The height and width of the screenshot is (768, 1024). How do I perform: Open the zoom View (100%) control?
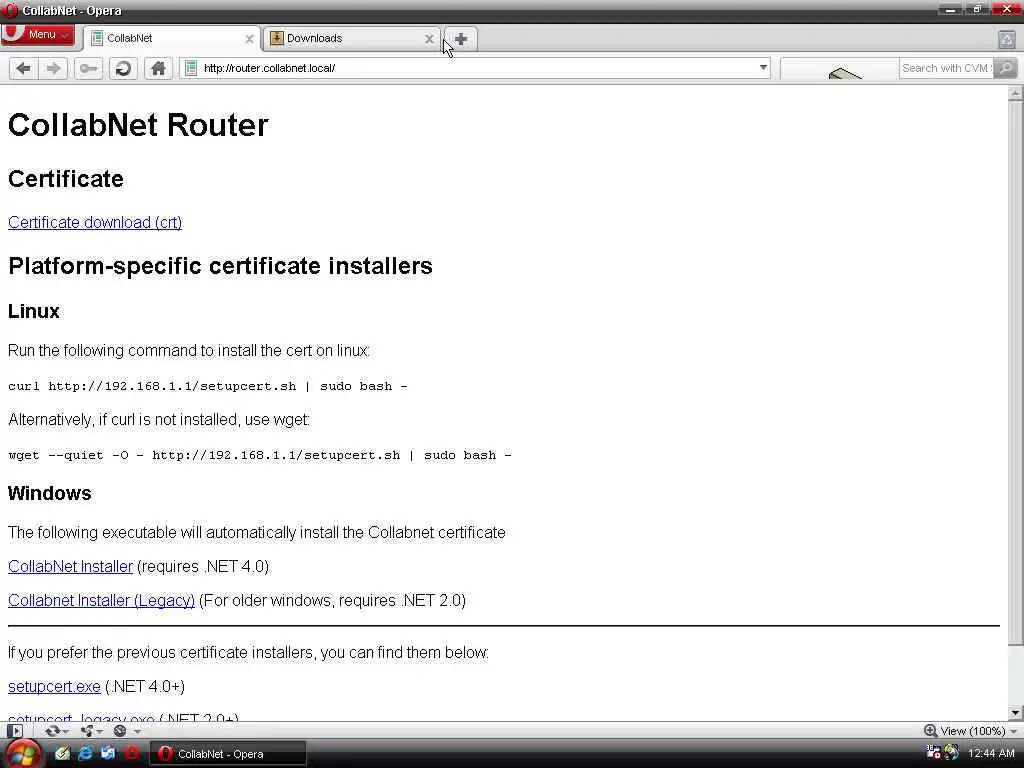[x=971, y=731]
